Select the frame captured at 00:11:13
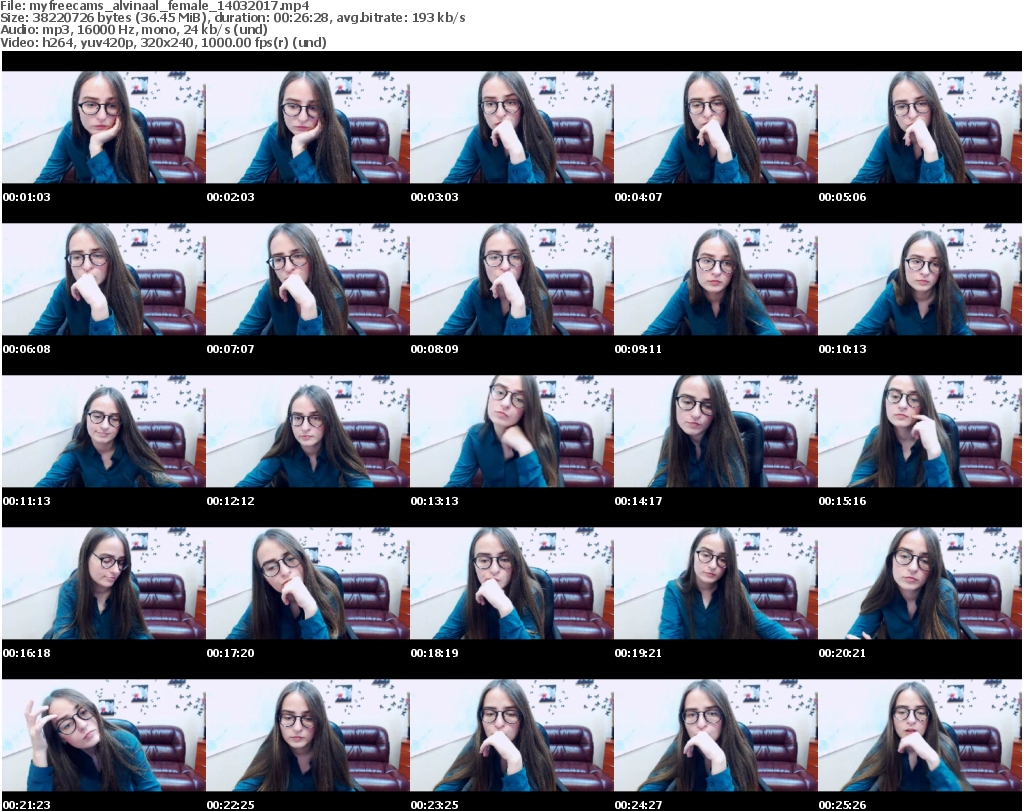The image size is (1024, 811). [104, 432]
